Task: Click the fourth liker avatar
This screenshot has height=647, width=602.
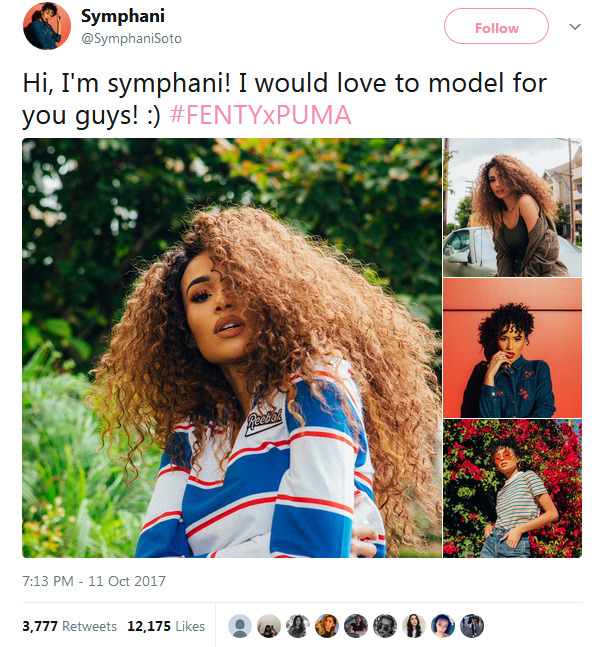Action: (327, 626)
